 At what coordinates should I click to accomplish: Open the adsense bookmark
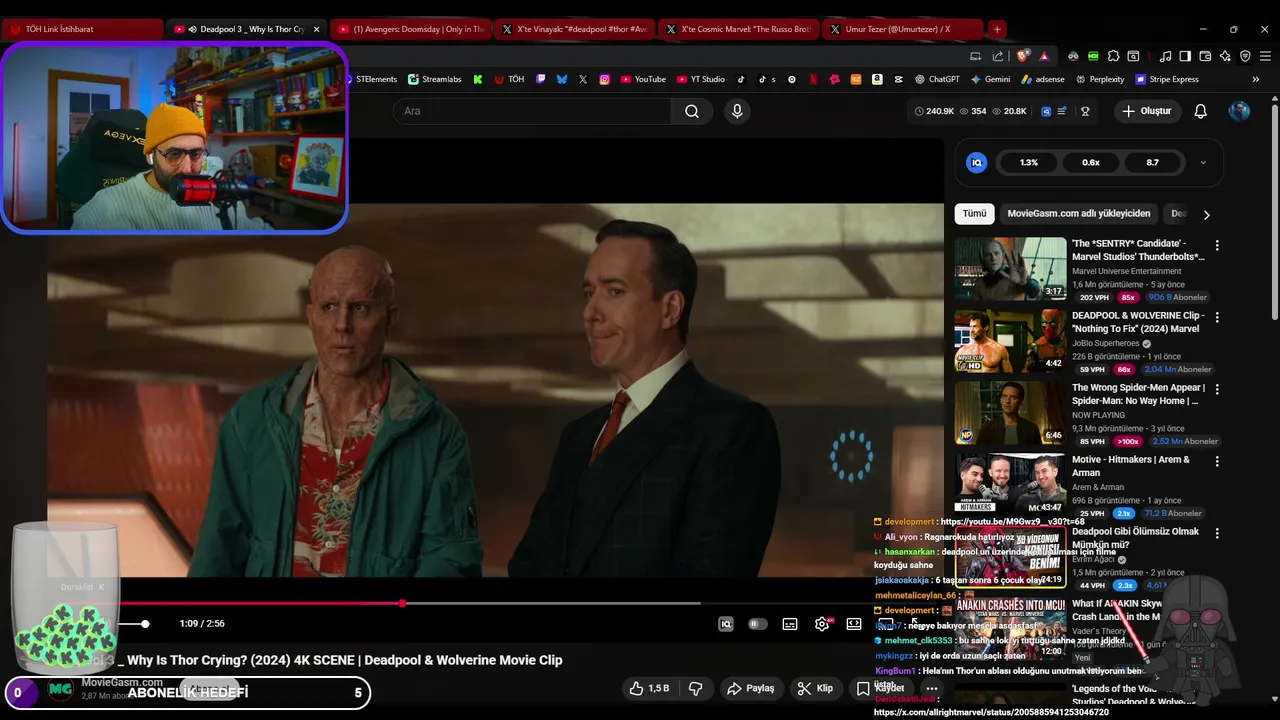coord(1043,79)
